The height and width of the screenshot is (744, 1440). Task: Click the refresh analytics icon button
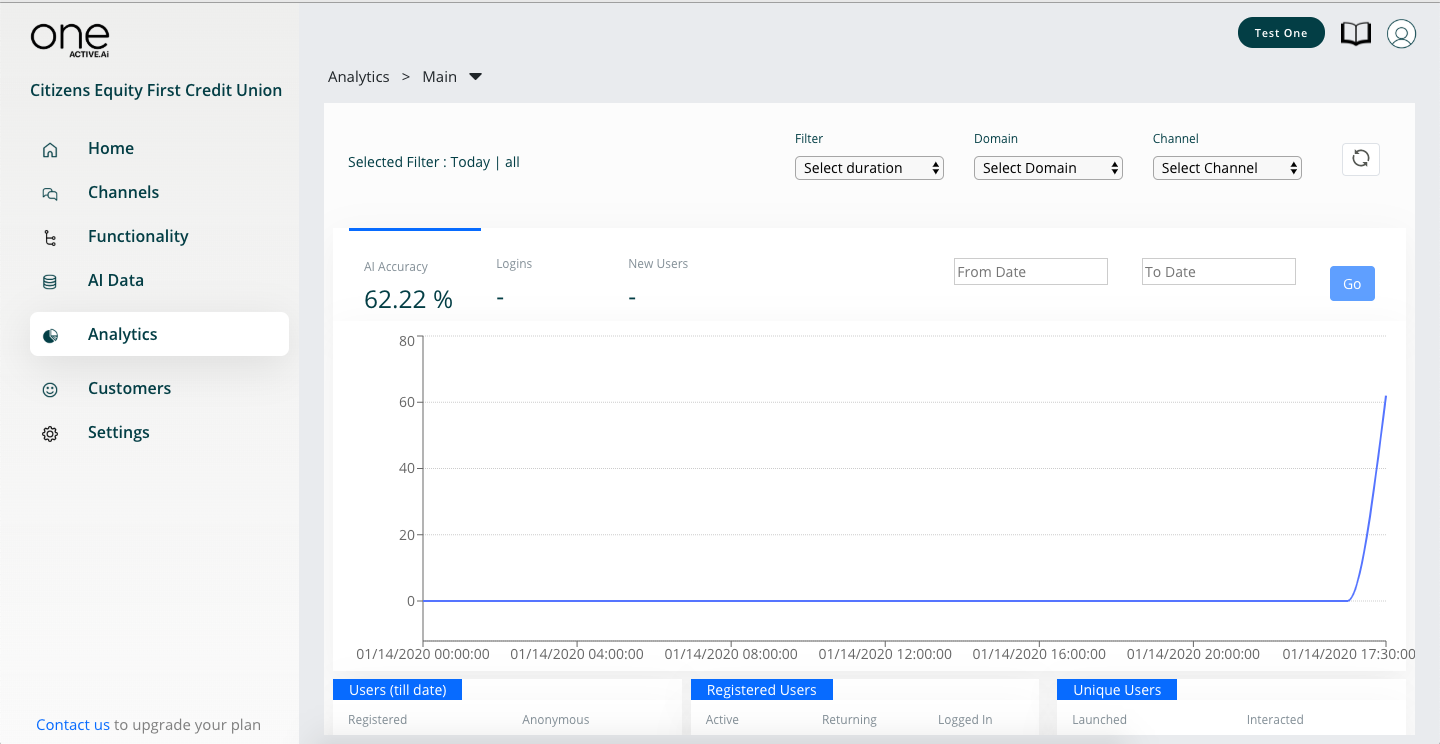(x=1360, y=159)
